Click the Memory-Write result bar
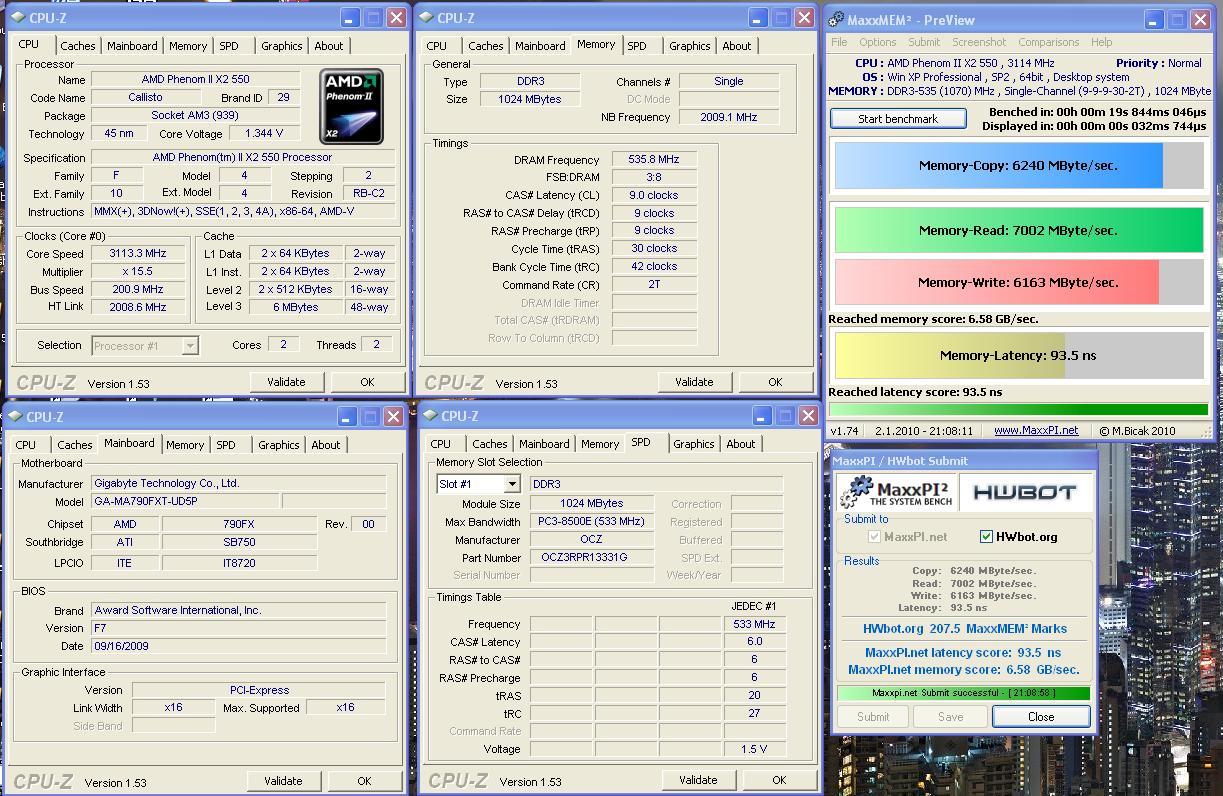Screen dimensions: 1223x796 point(1019,282)
